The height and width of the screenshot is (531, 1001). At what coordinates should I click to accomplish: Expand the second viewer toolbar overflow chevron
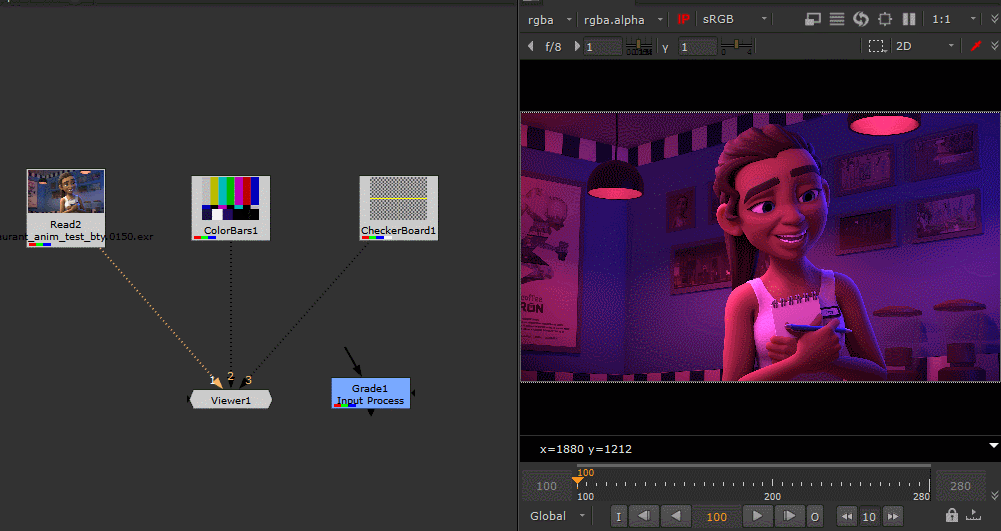click(994, 46)
